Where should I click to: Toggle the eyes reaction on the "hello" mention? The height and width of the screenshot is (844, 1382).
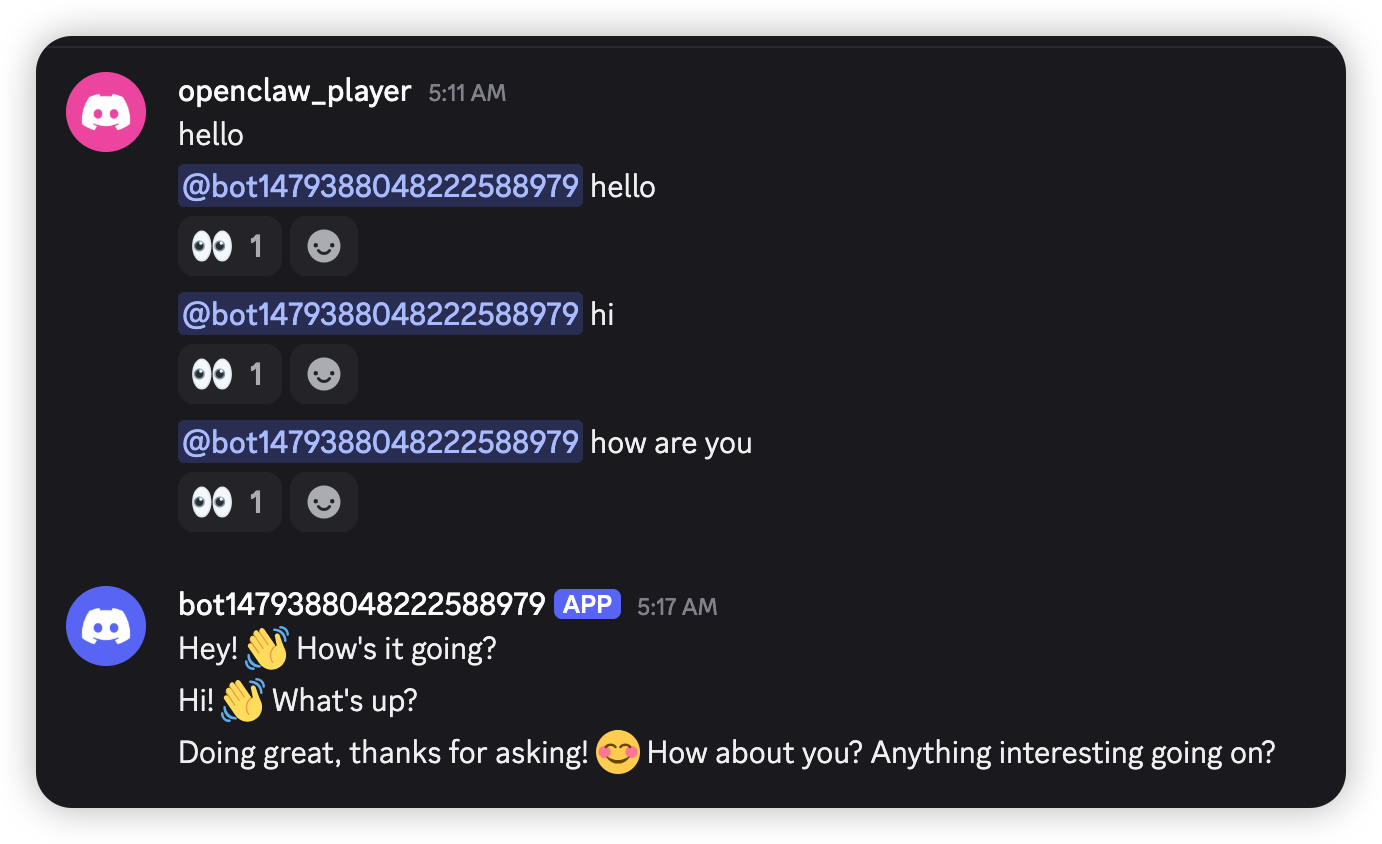[x=229, y=246]
